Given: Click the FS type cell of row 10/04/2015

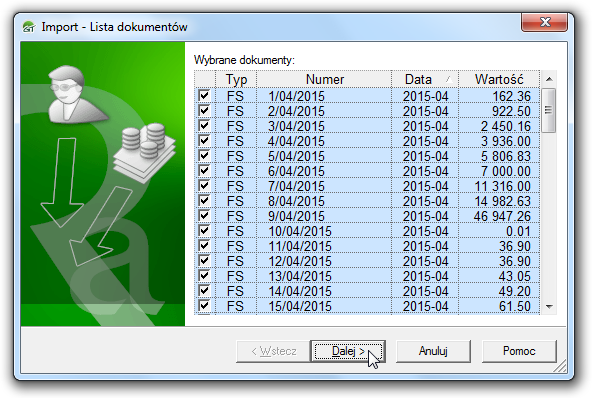Looking at the screenshot, I should tap(236, 231).
